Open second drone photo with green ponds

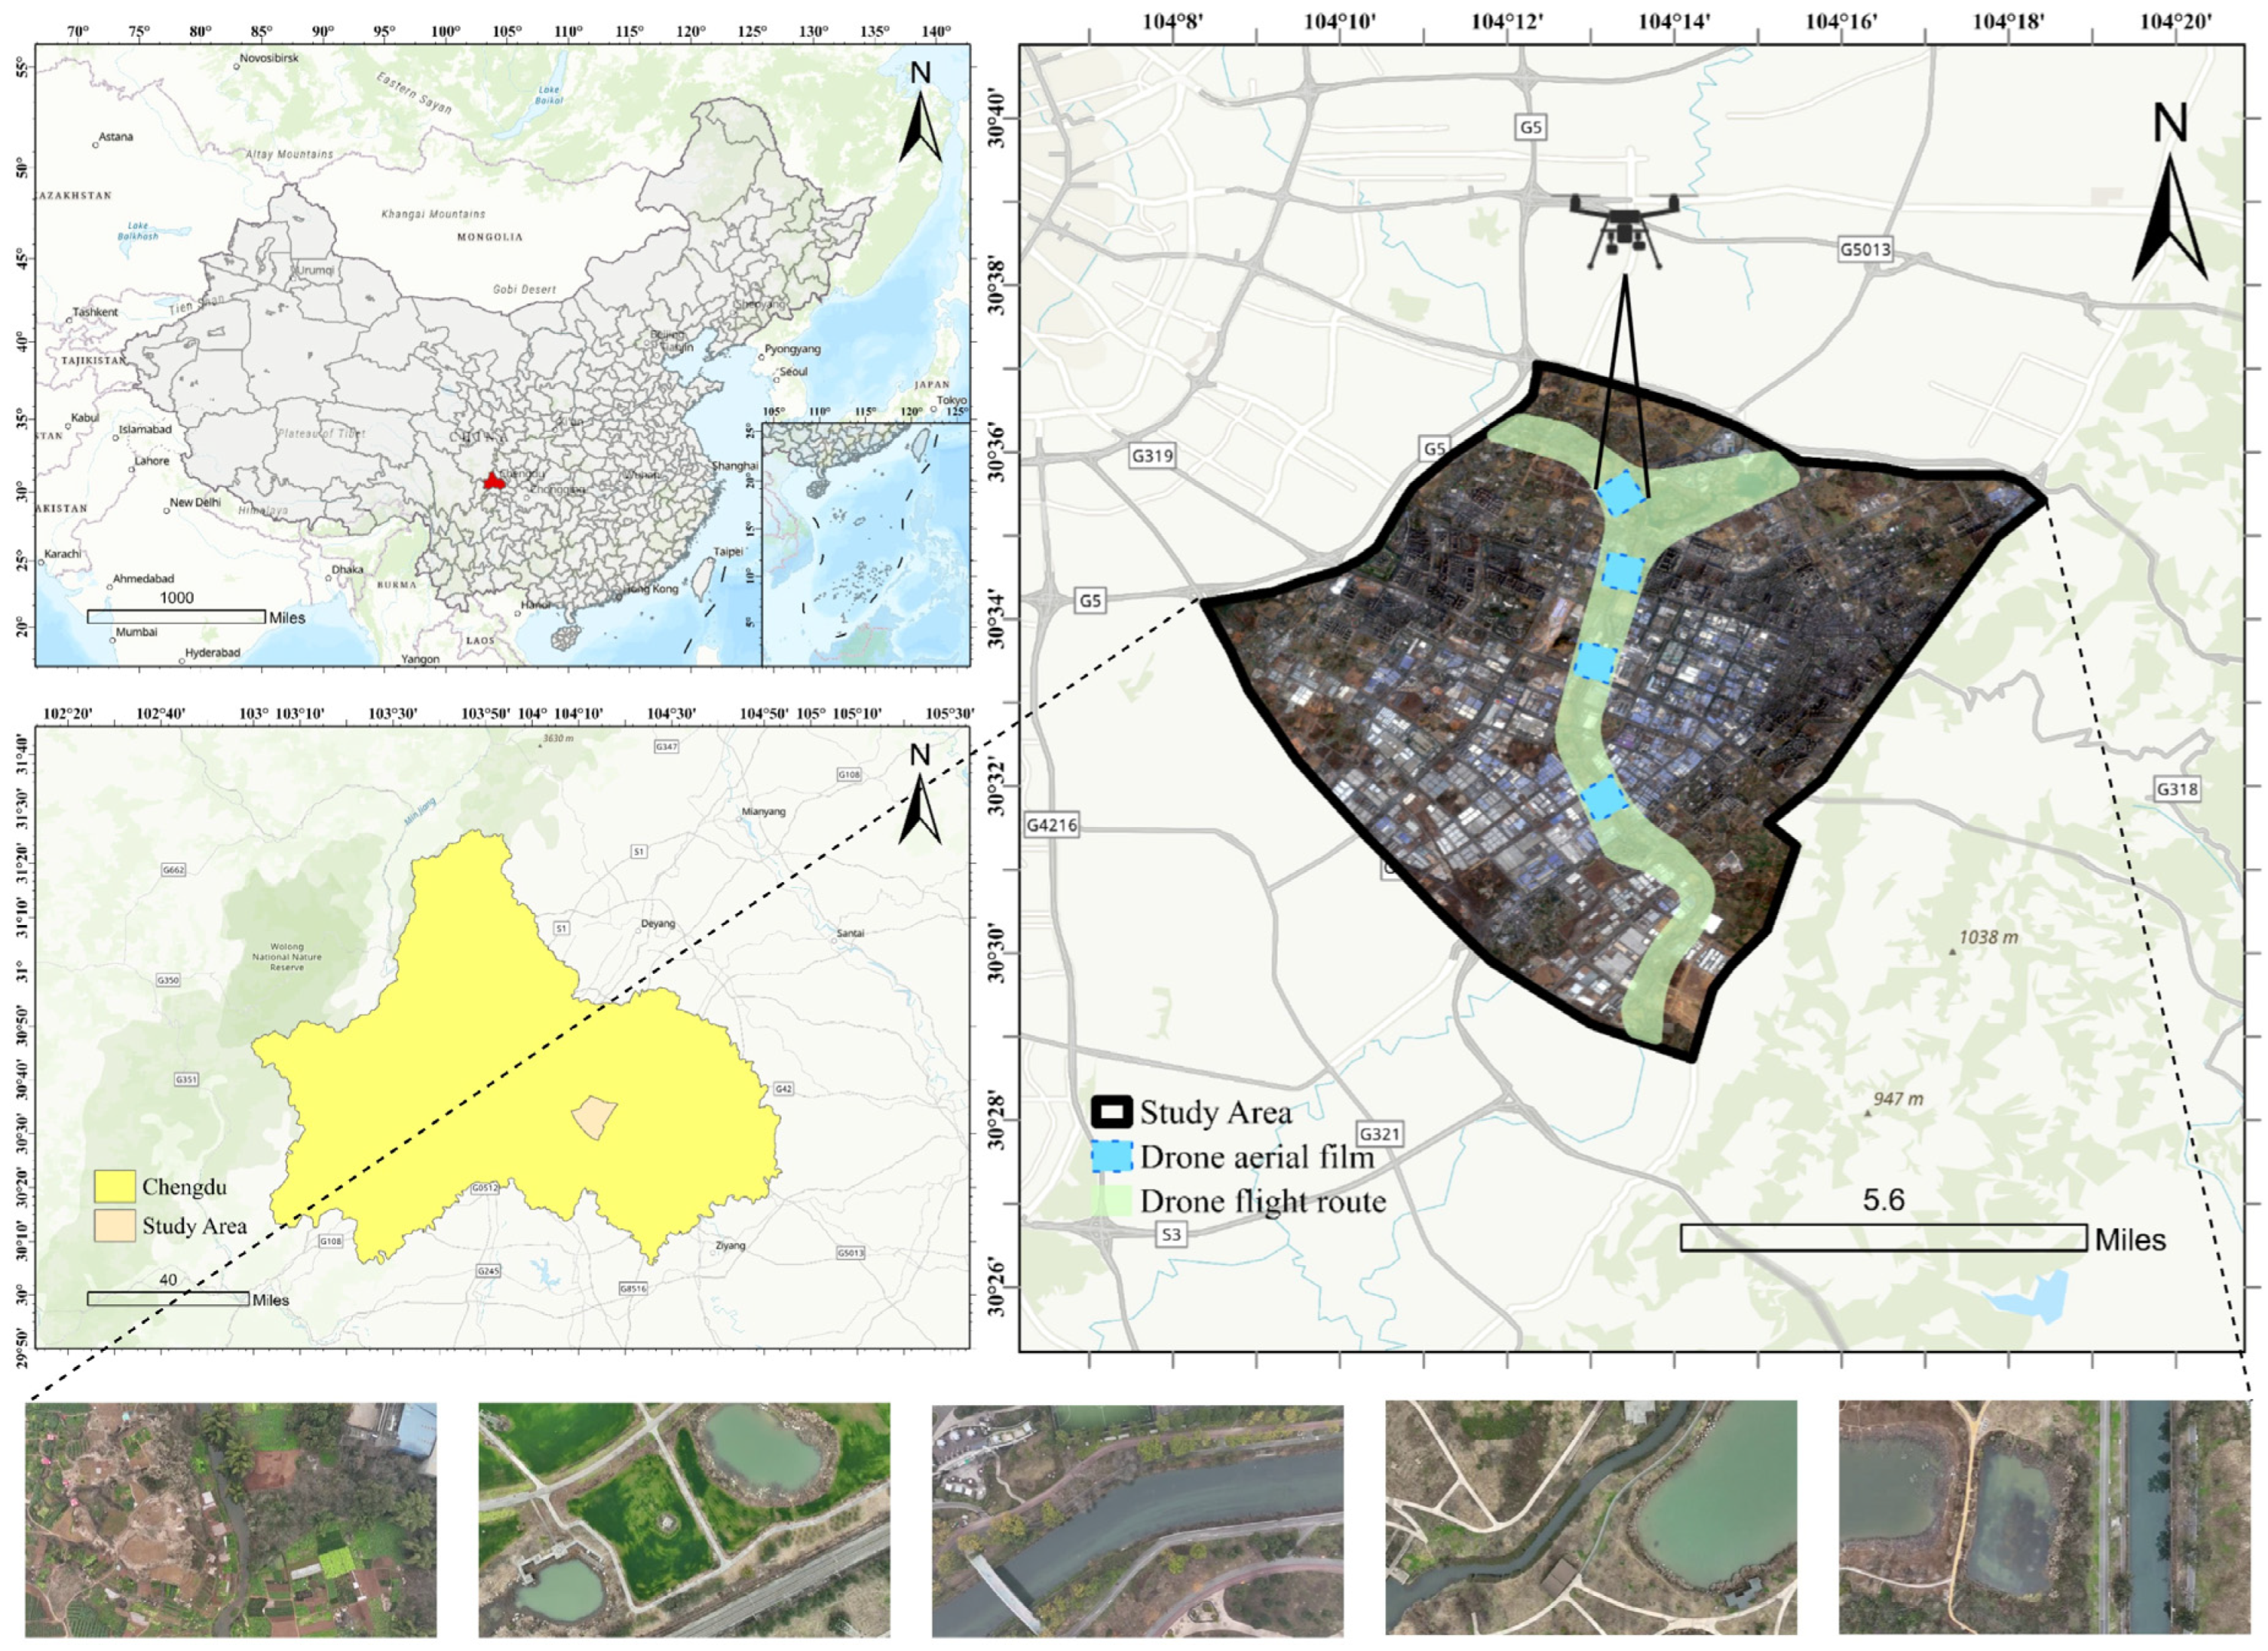click(684, 1519)
